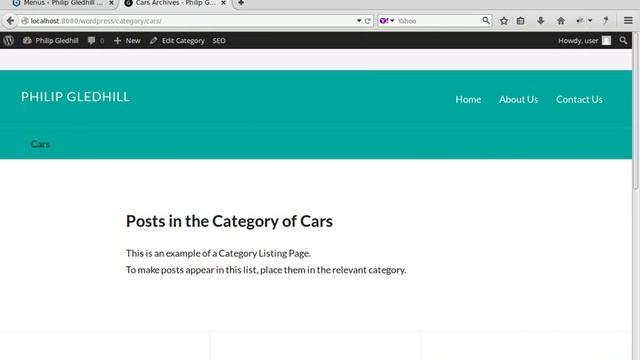Click the PHILIP GLEDHILL site title
640x360 pixels.
point(76,97)
